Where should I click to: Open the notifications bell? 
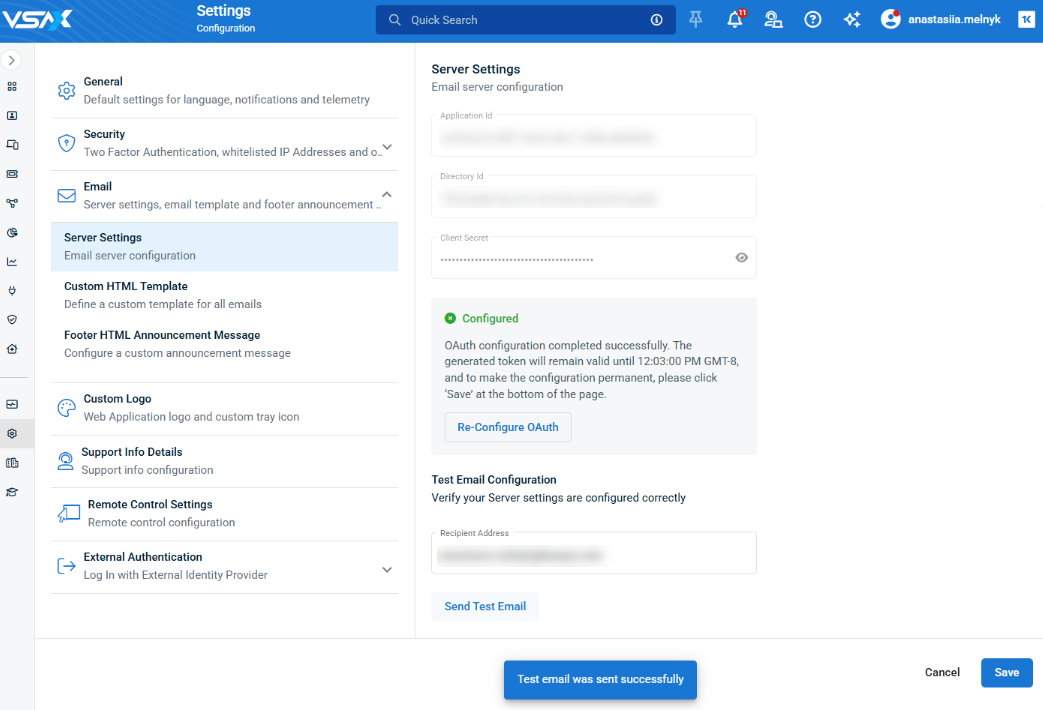735,20
